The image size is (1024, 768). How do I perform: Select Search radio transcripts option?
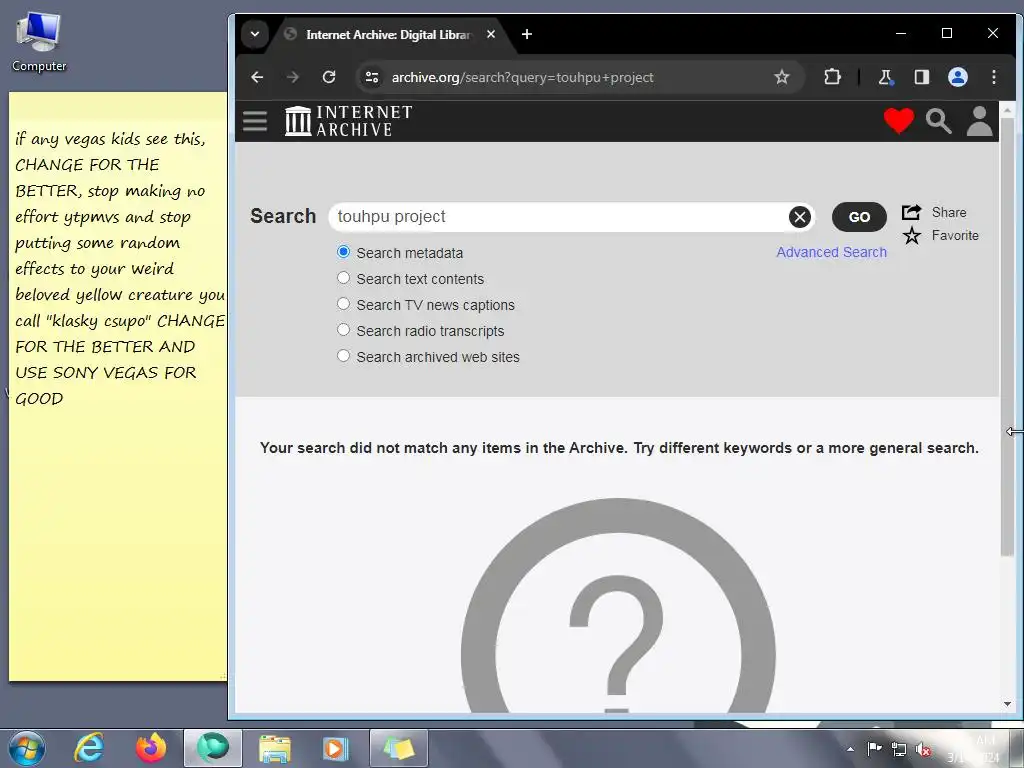(x=344, y=330)
